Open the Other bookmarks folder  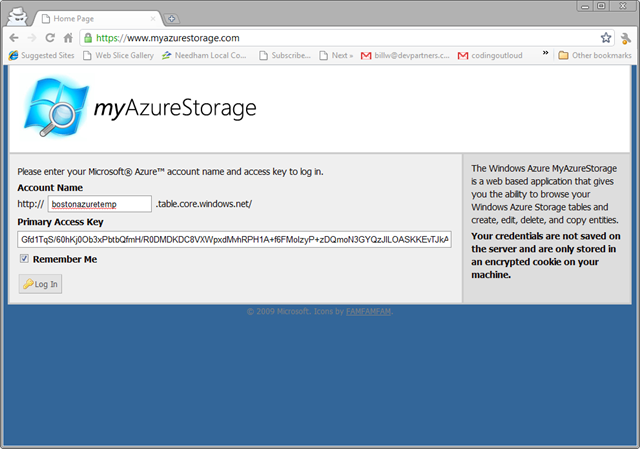coord(595,55)
